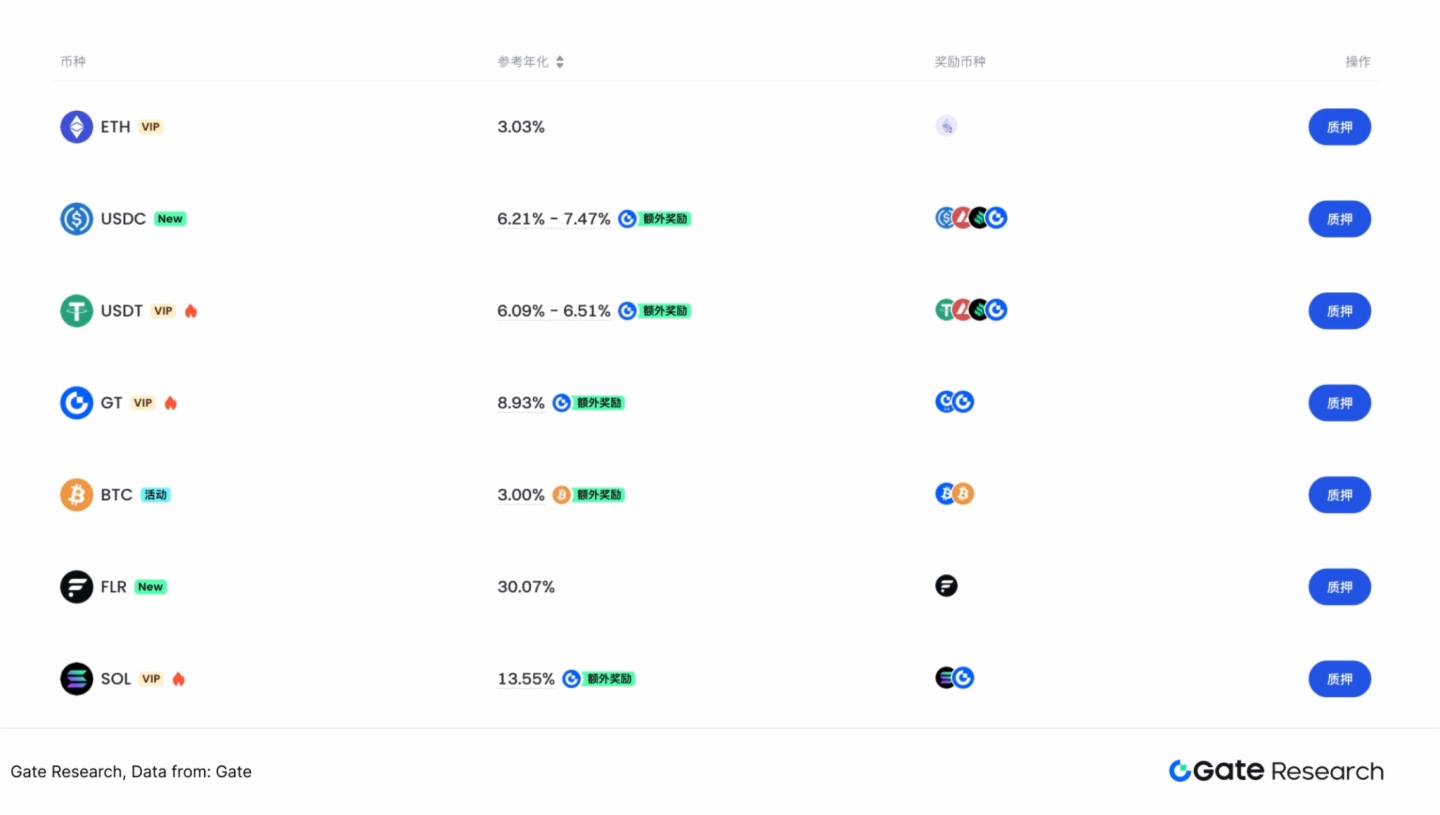This screenshot has height=815, width=1440.
Task: Click the FLR Flare icon
Action: 76,587
